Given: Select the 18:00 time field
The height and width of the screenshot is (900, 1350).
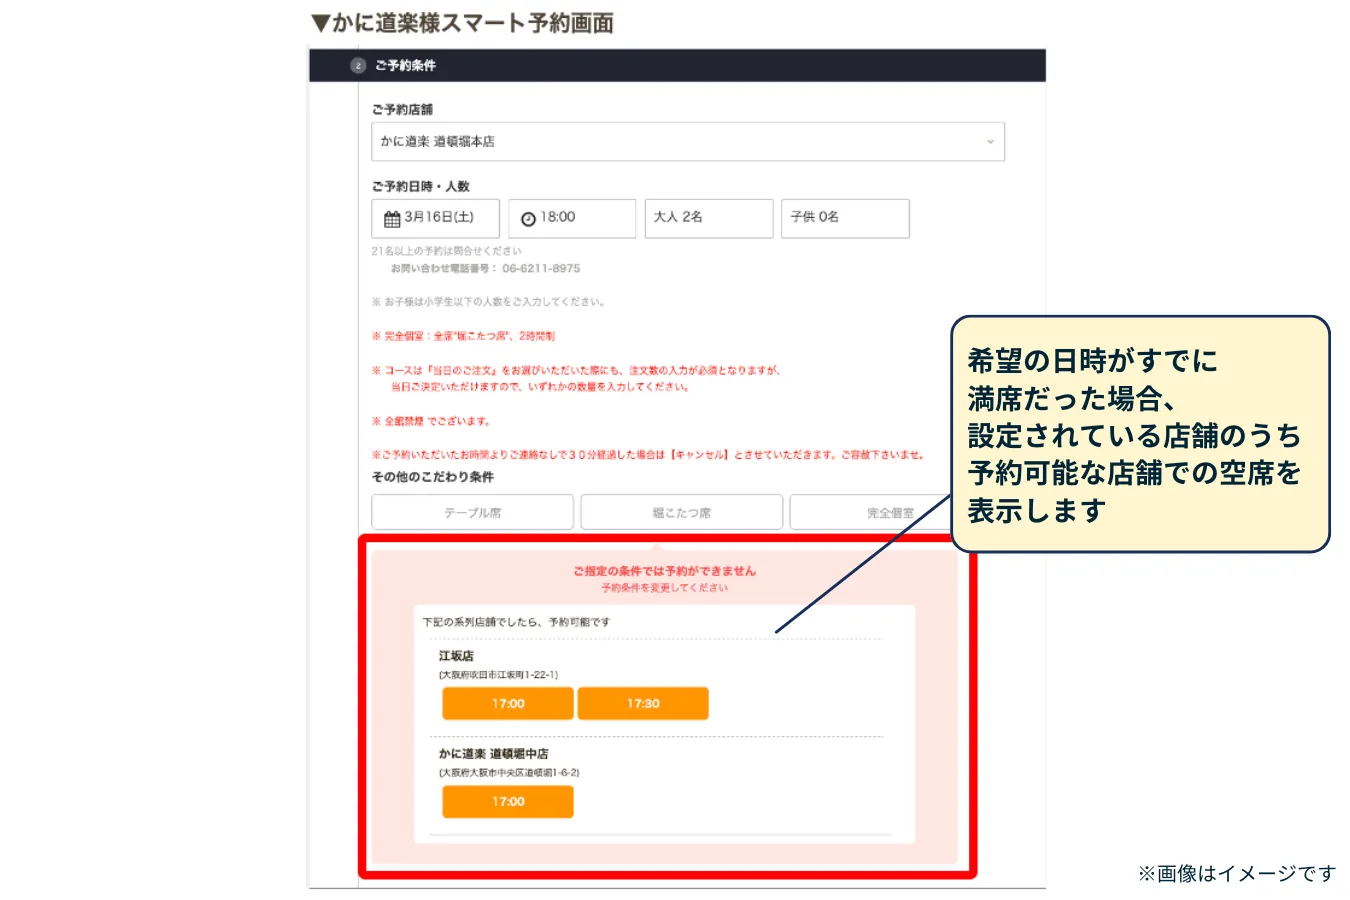Looking at the screenshot, I should click(x=572, y=218).
